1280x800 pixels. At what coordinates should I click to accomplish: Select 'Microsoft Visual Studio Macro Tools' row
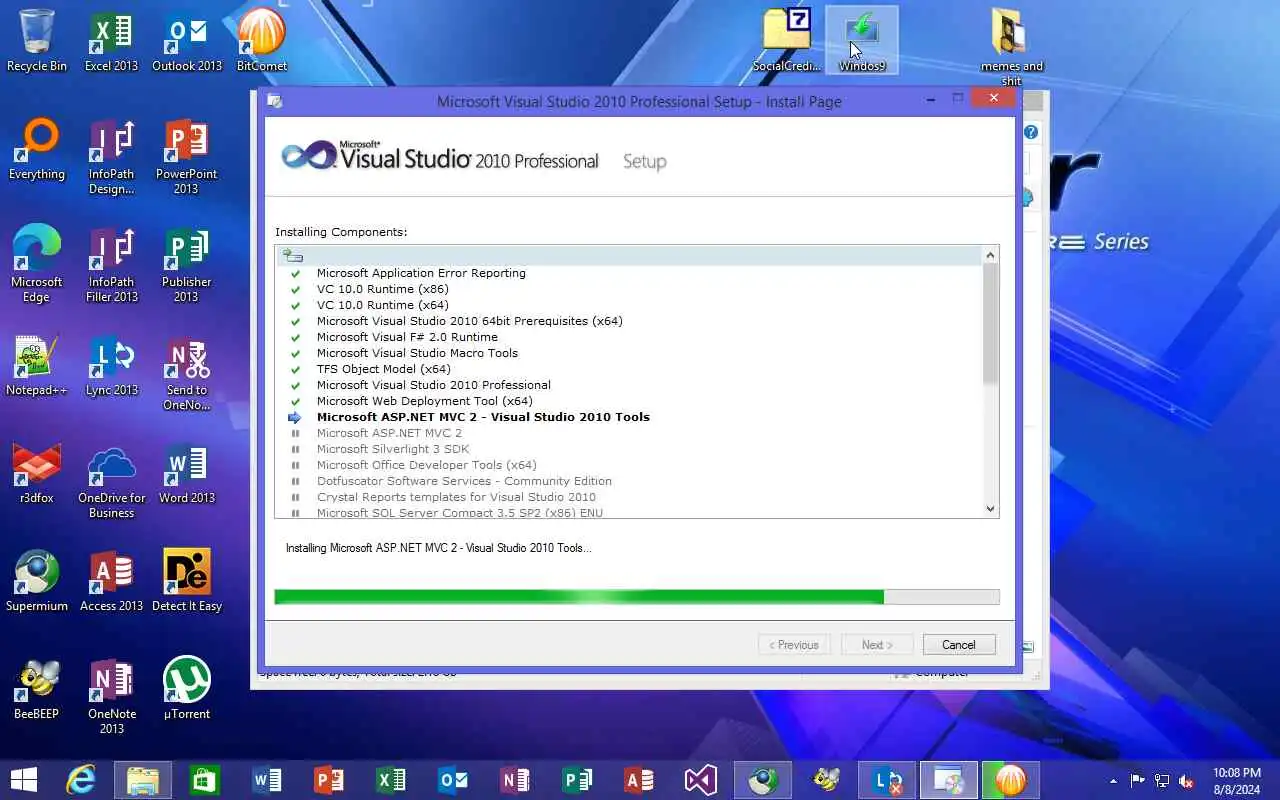pyautogui.click(x=417, y=353)
